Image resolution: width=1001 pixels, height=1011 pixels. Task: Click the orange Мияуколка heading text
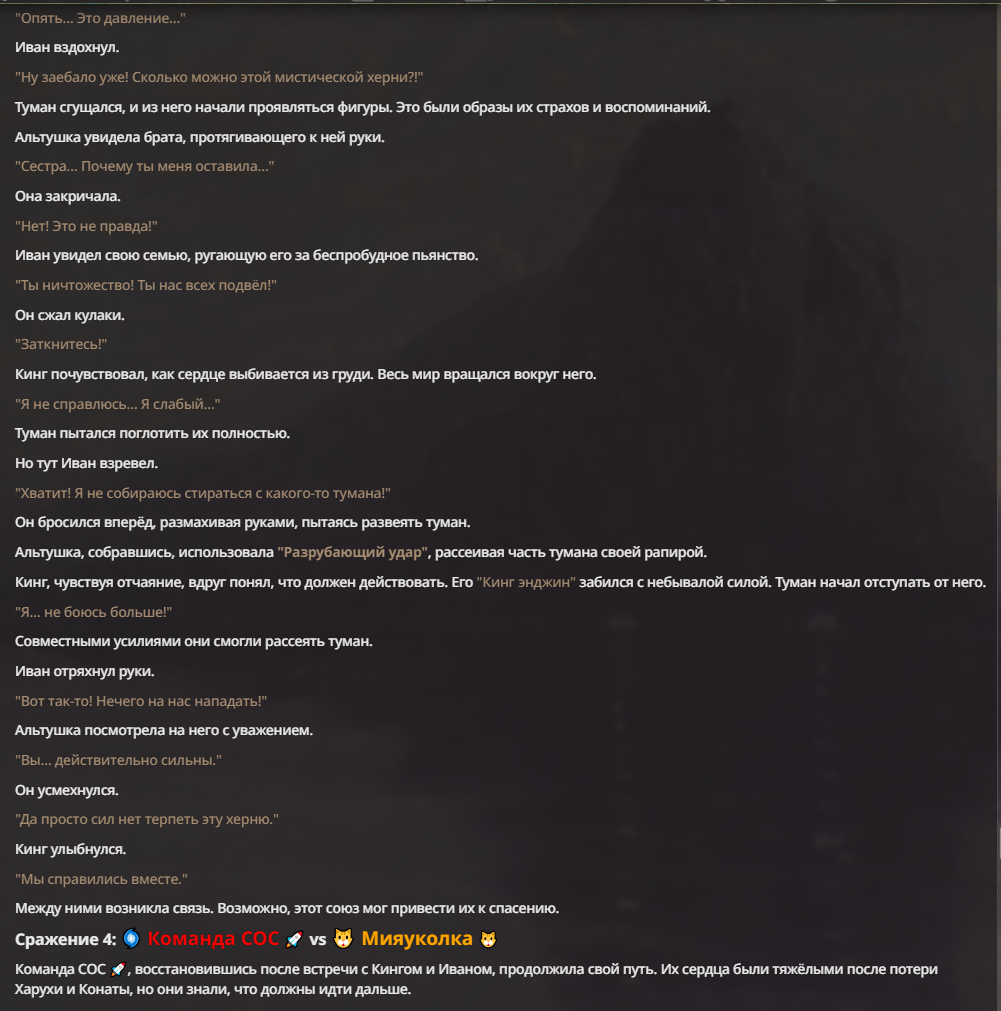point(417,938)
